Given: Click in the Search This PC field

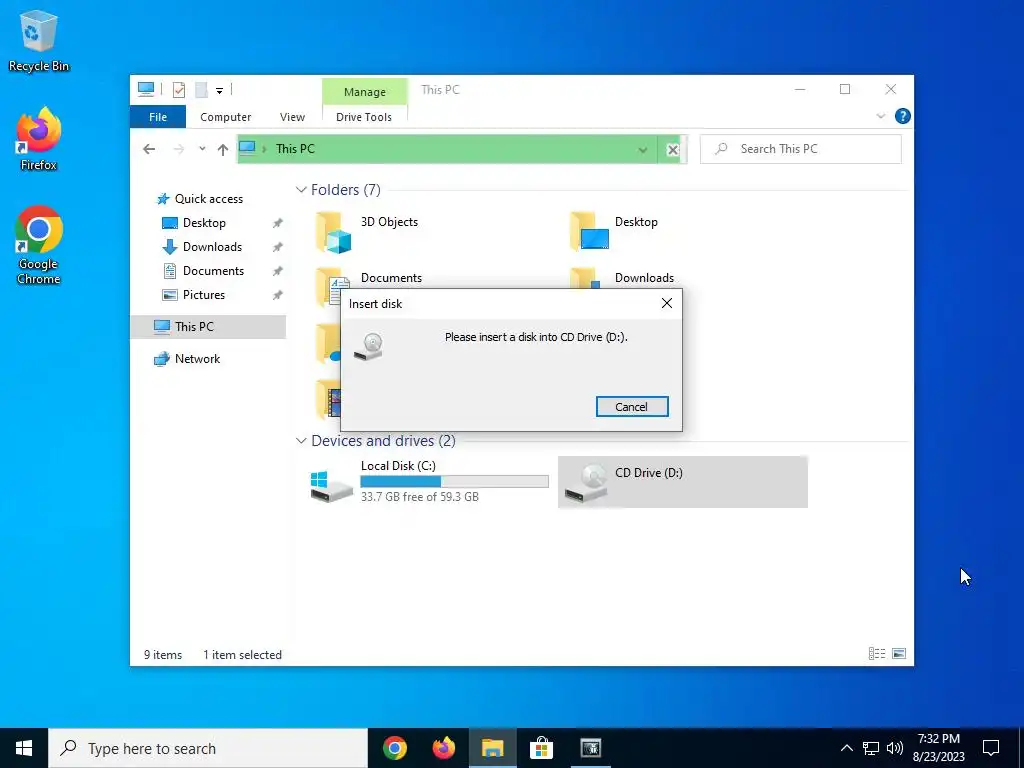Looking at the screenshot, I should click(x=801, y=149).
